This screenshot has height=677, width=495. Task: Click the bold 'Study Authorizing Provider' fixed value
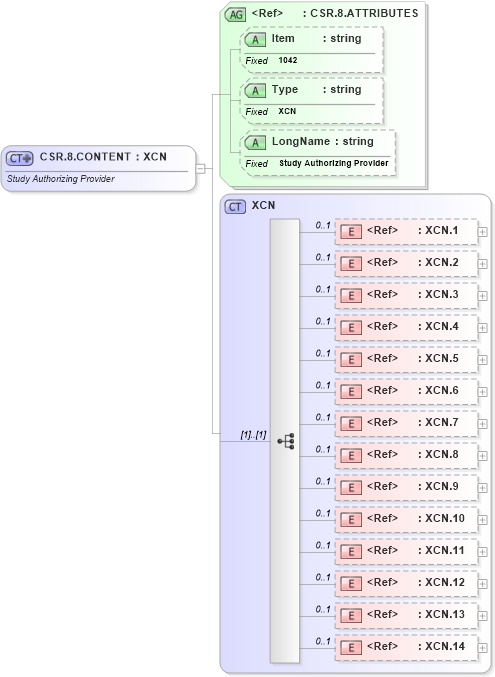pyautogui.click(x=334, y=163)
